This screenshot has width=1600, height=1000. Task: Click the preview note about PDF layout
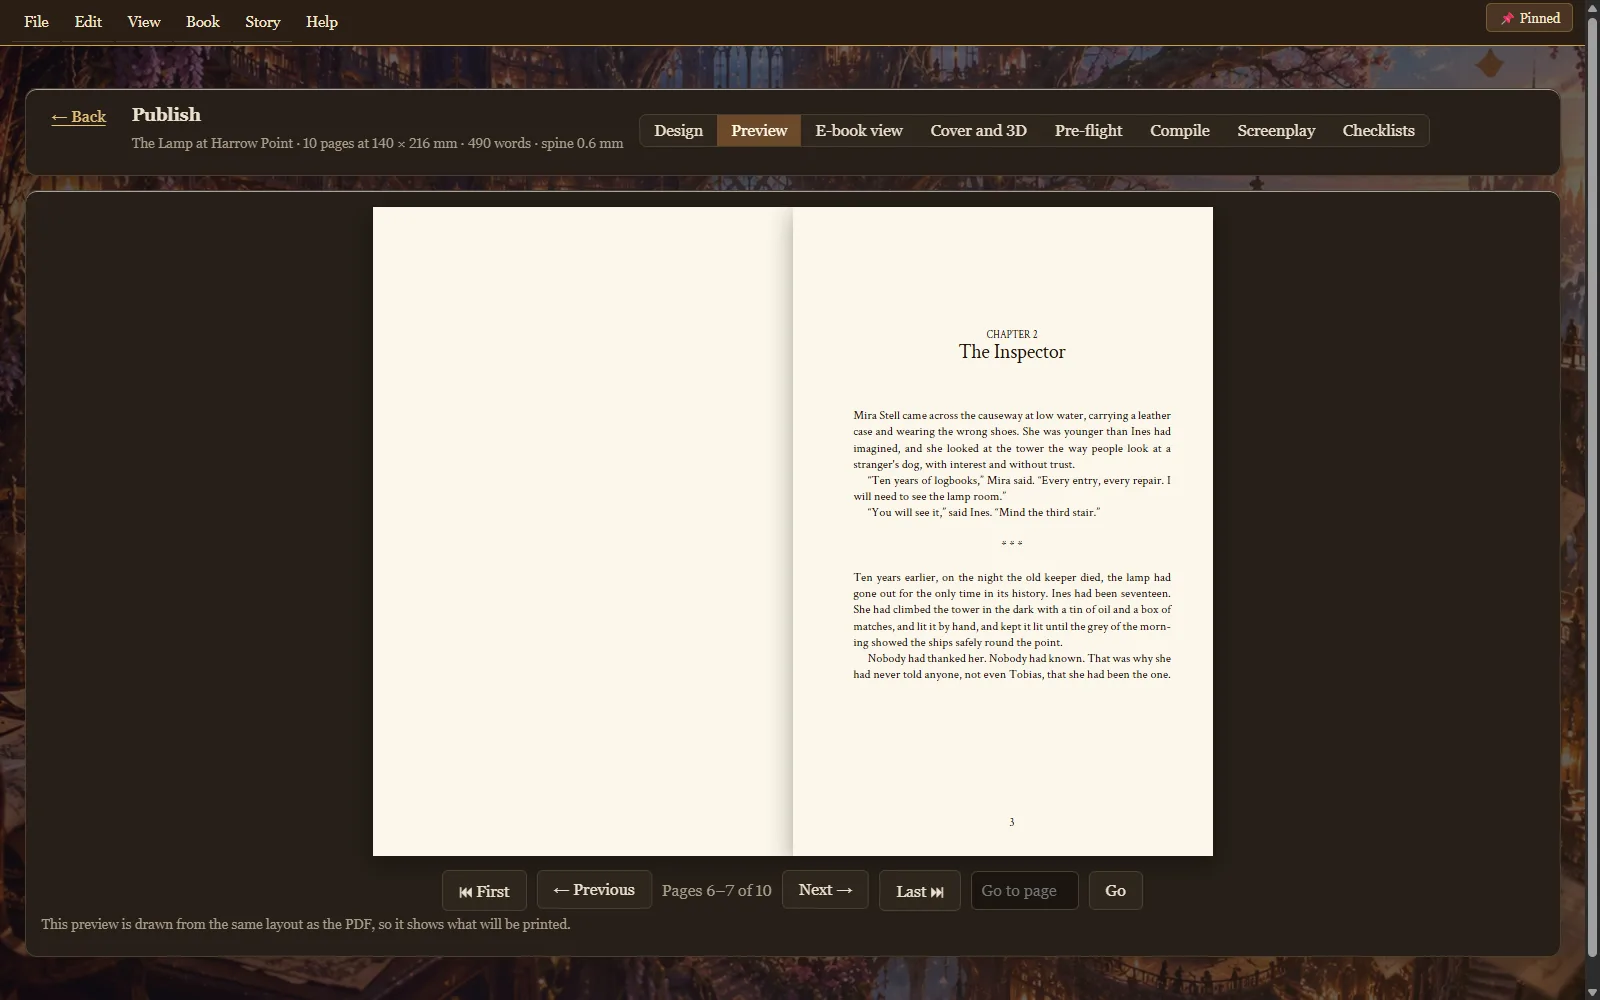pos(306,924)
